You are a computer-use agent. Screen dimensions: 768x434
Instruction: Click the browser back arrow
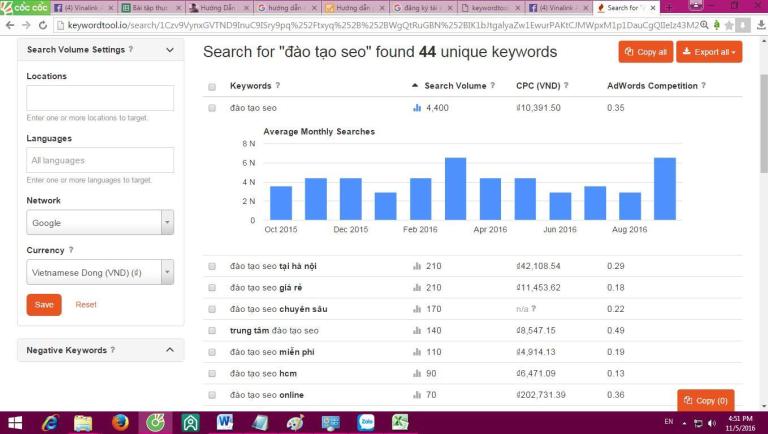click(10, 25)
